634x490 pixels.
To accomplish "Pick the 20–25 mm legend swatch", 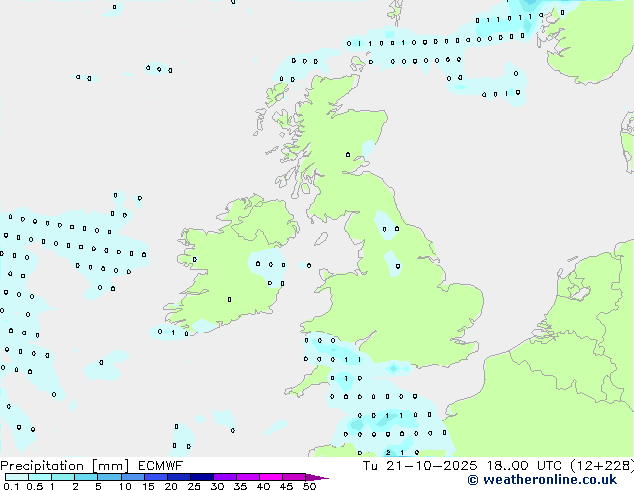I will click(178, 477).
